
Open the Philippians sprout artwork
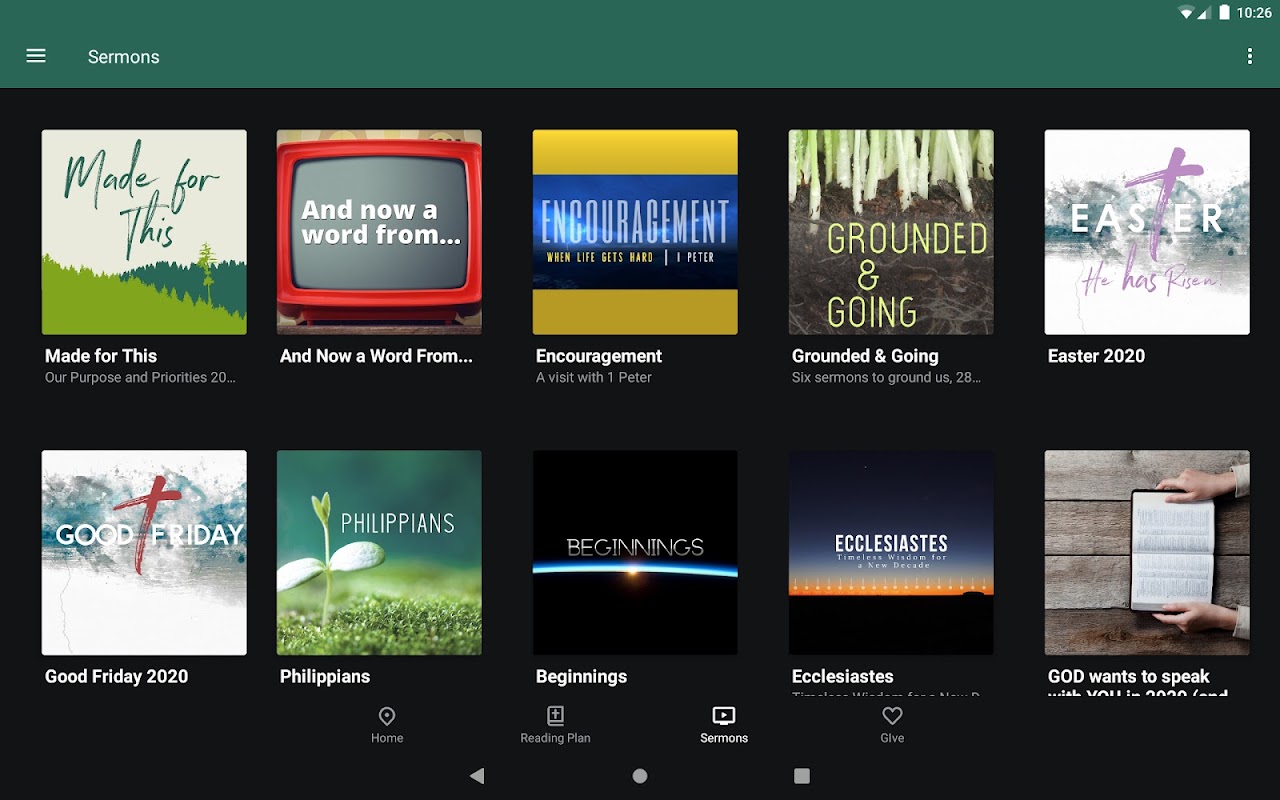tap(379, 553)
